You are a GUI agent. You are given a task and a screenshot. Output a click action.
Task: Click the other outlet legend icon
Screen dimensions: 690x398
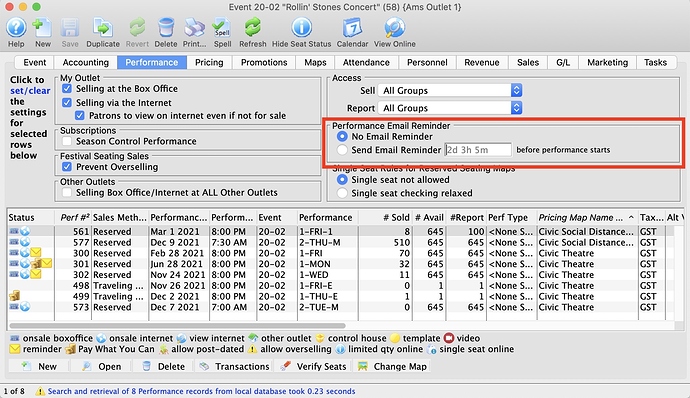click(253, 338)
